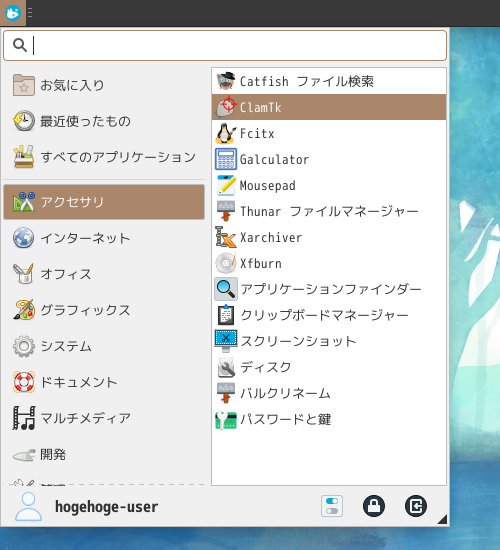The width and height of the screenshot is (500, 550).
Task: Select 最近使ったもの clock icon
Action: click(x=24, y=121)
